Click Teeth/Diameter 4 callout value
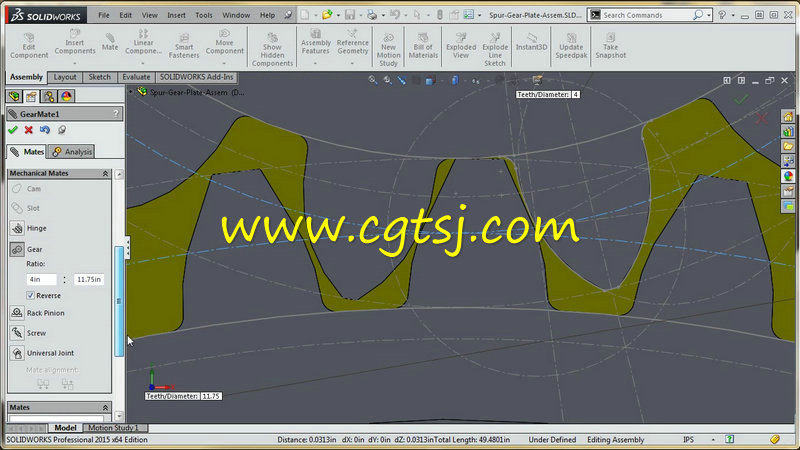This screenshot has width=800, height=450. [576, 94]
